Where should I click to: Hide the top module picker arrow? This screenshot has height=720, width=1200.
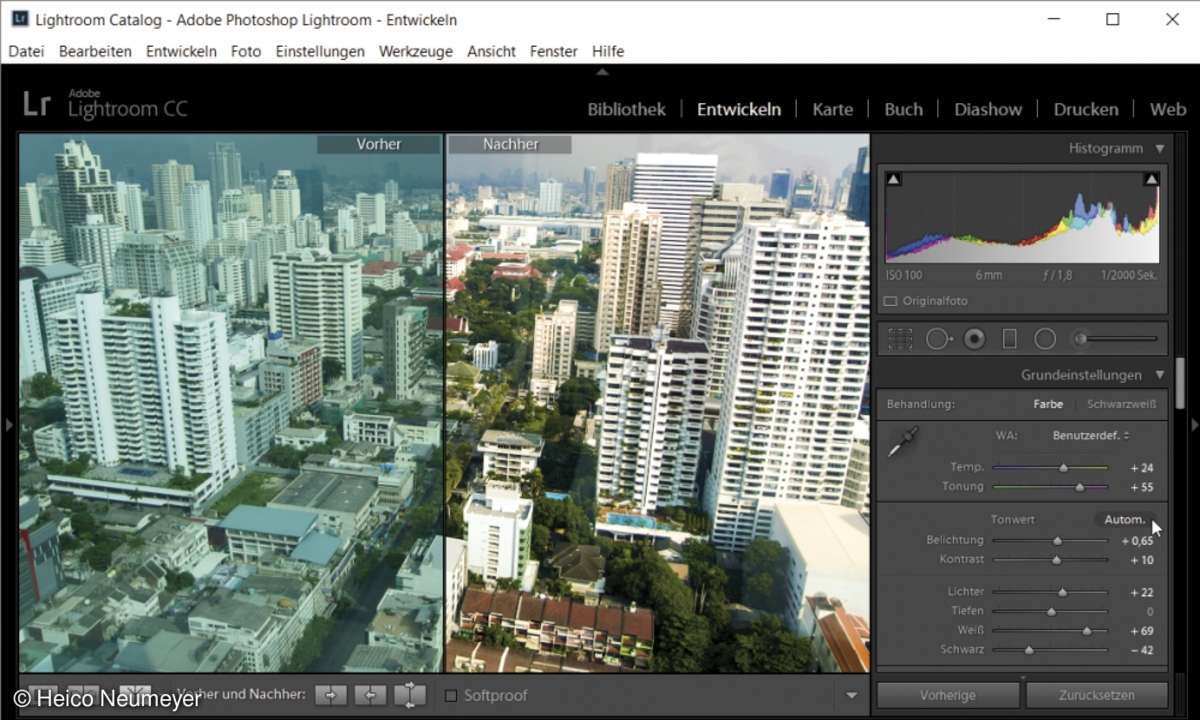601,72
